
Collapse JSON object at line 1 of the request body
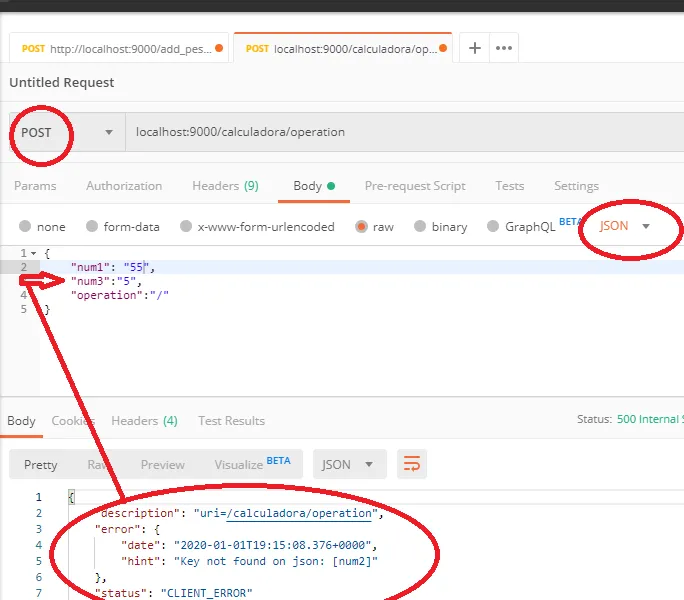point(33,253)
